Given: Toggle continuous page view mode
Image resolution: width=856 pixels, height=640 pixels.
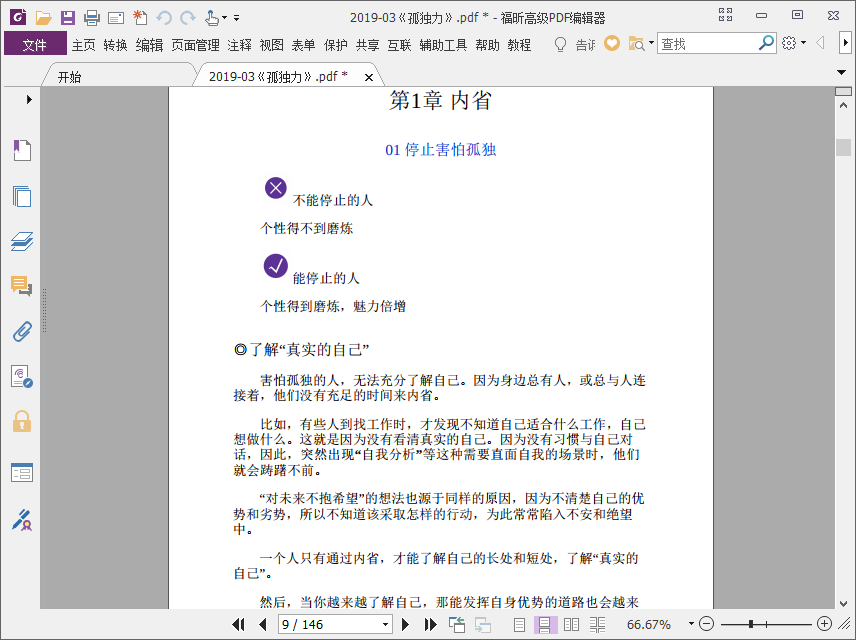Looking at the screenshot, I should pos(545,624).
